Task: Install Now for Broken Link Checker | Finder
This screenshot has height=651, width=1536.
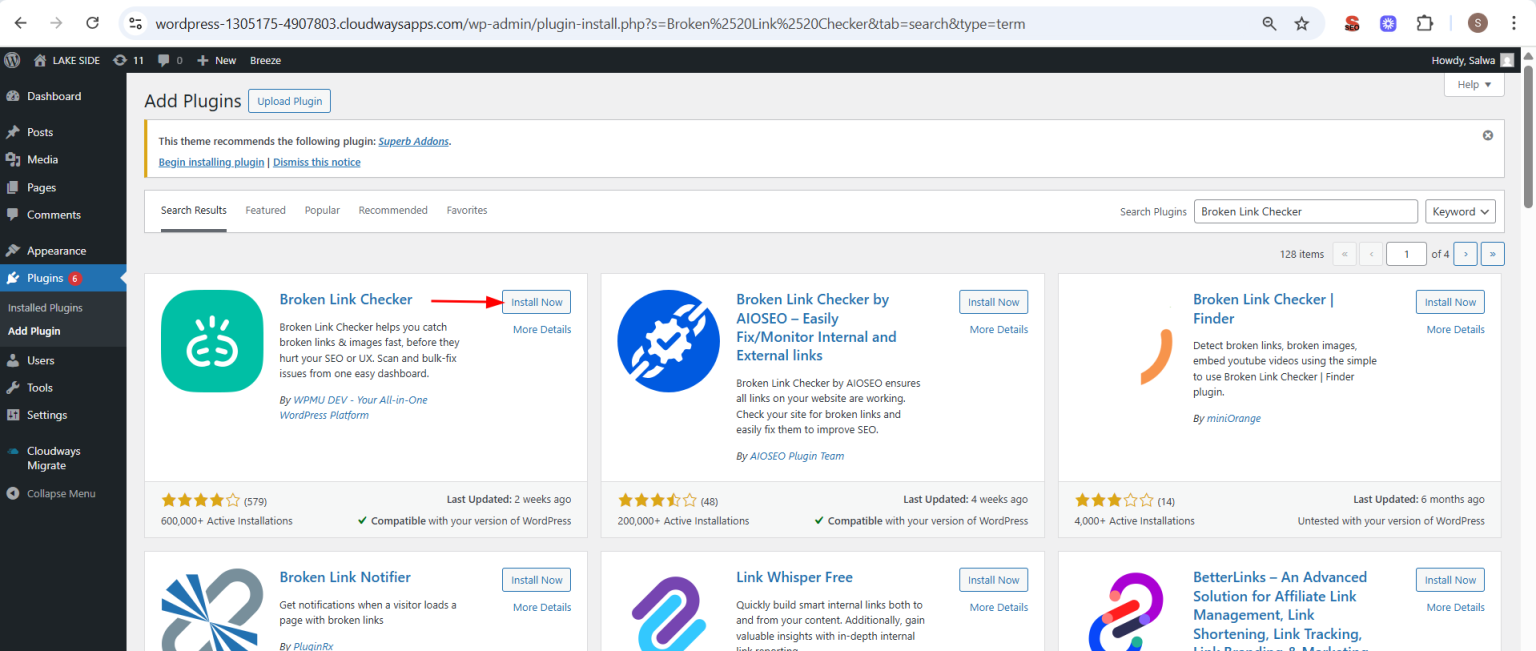Action: click(1450, 302)
